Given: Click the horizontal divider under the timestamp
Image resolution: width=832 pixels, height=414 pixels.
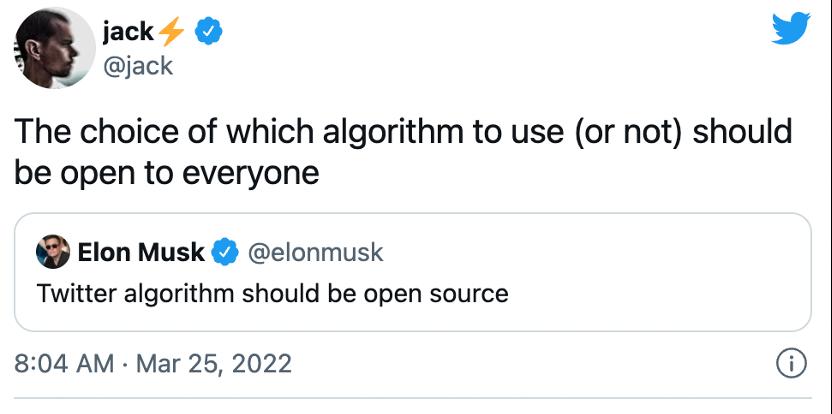Looking at the screenshot, I should pyautogui.click(x=413, y=397).
